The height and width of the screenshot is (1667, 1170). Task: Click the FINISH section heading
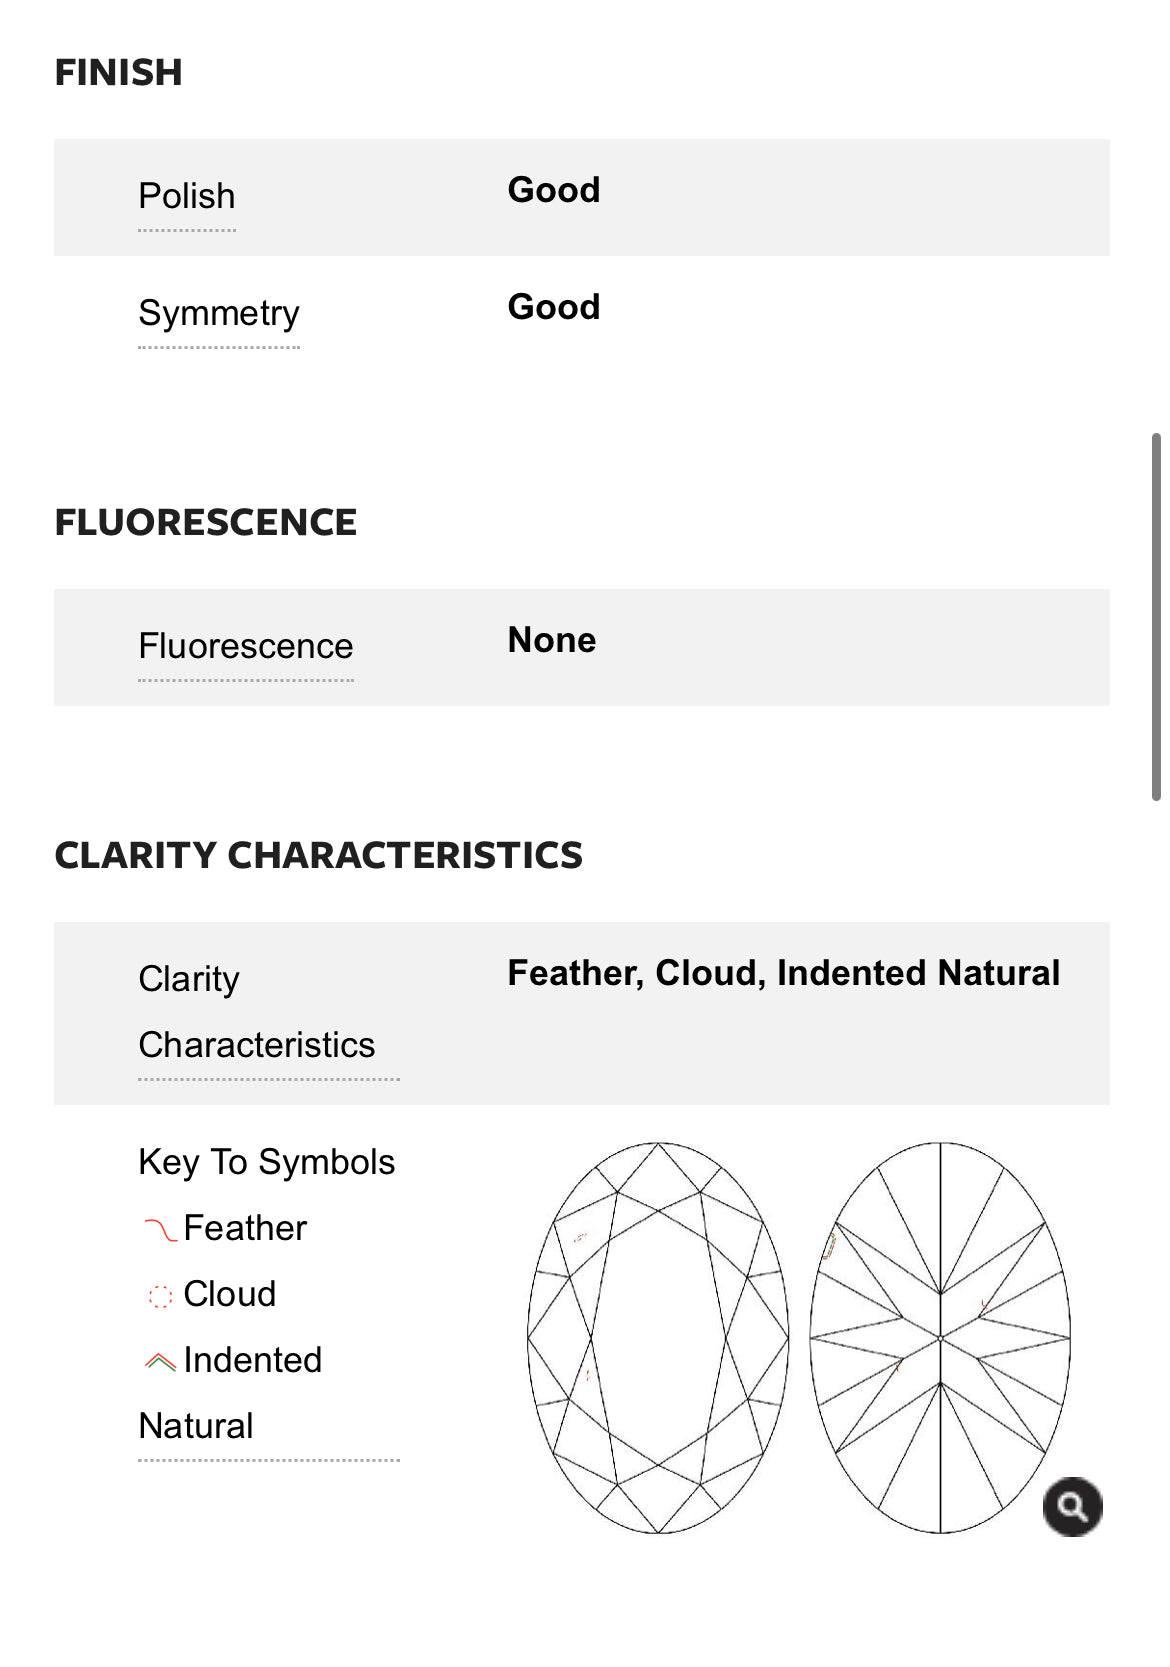point(118,73)
